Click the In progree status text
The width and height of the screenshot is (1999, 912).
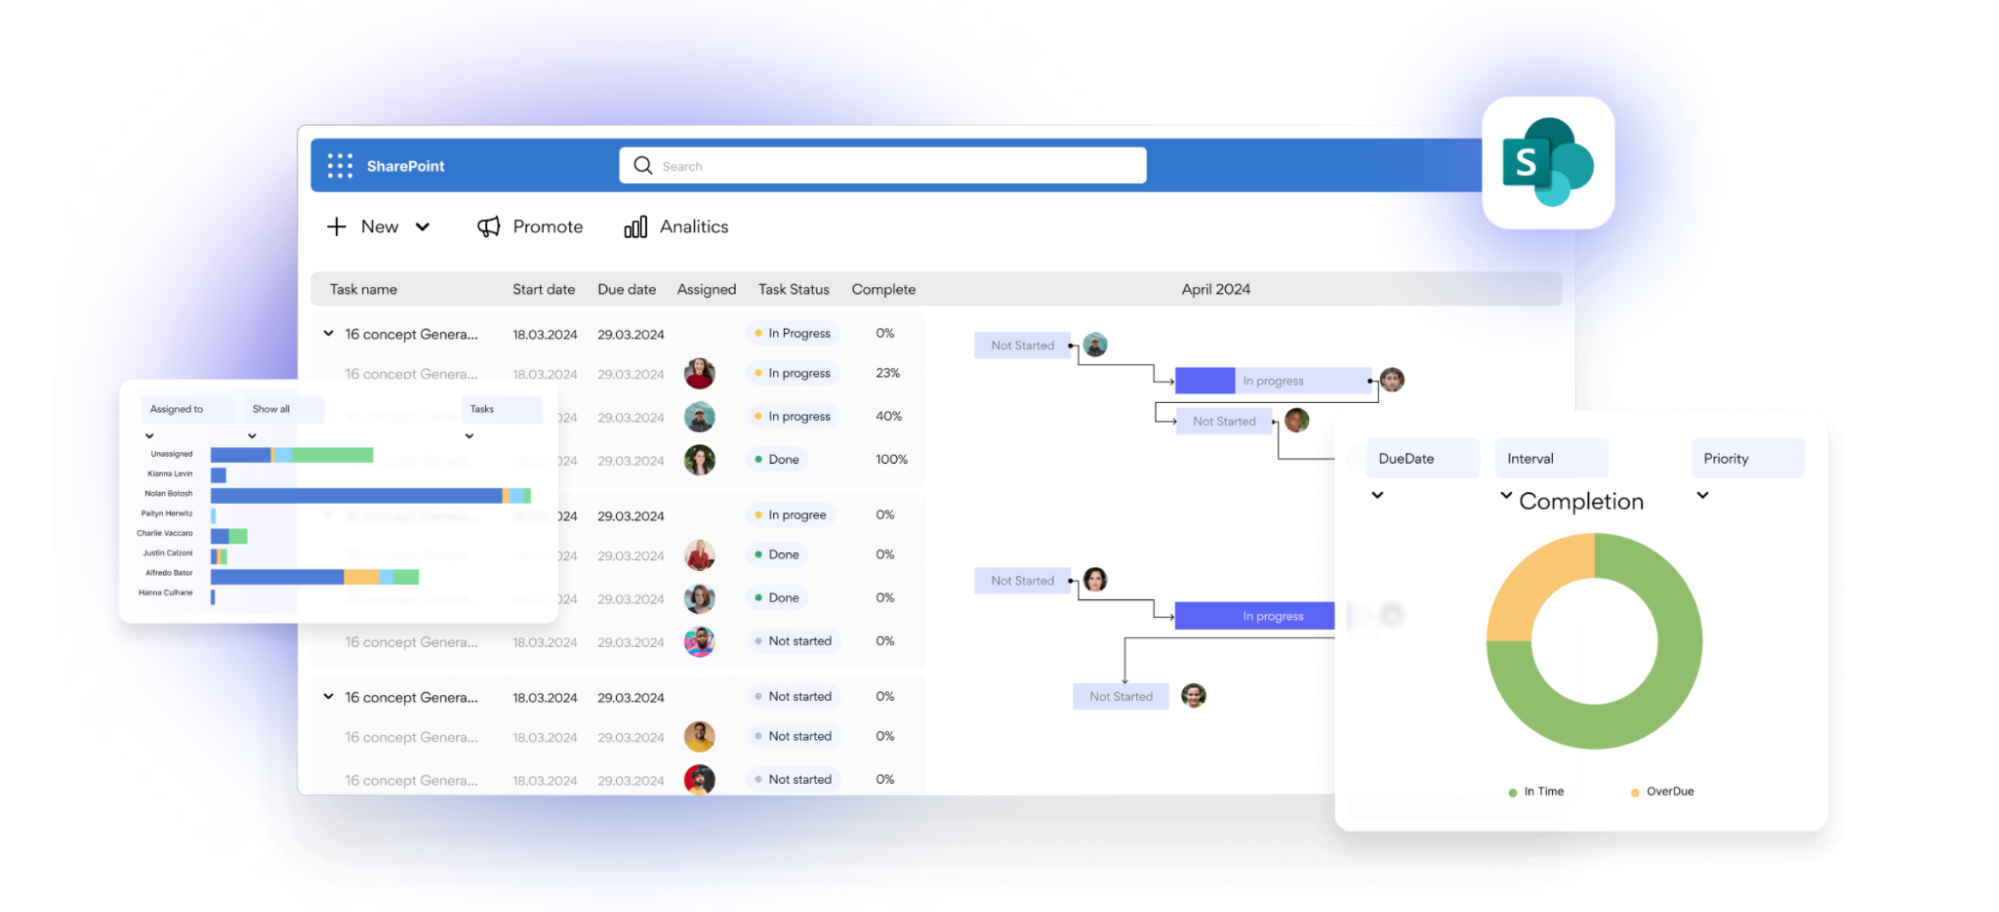pos(797,515)
